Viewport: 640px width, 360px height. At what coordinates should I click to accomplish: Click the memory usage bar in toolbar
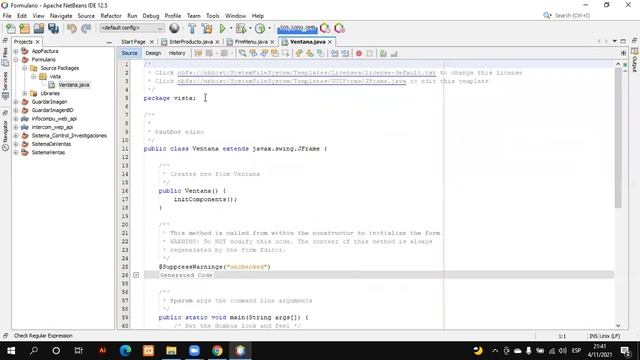(x=297, y=28)
